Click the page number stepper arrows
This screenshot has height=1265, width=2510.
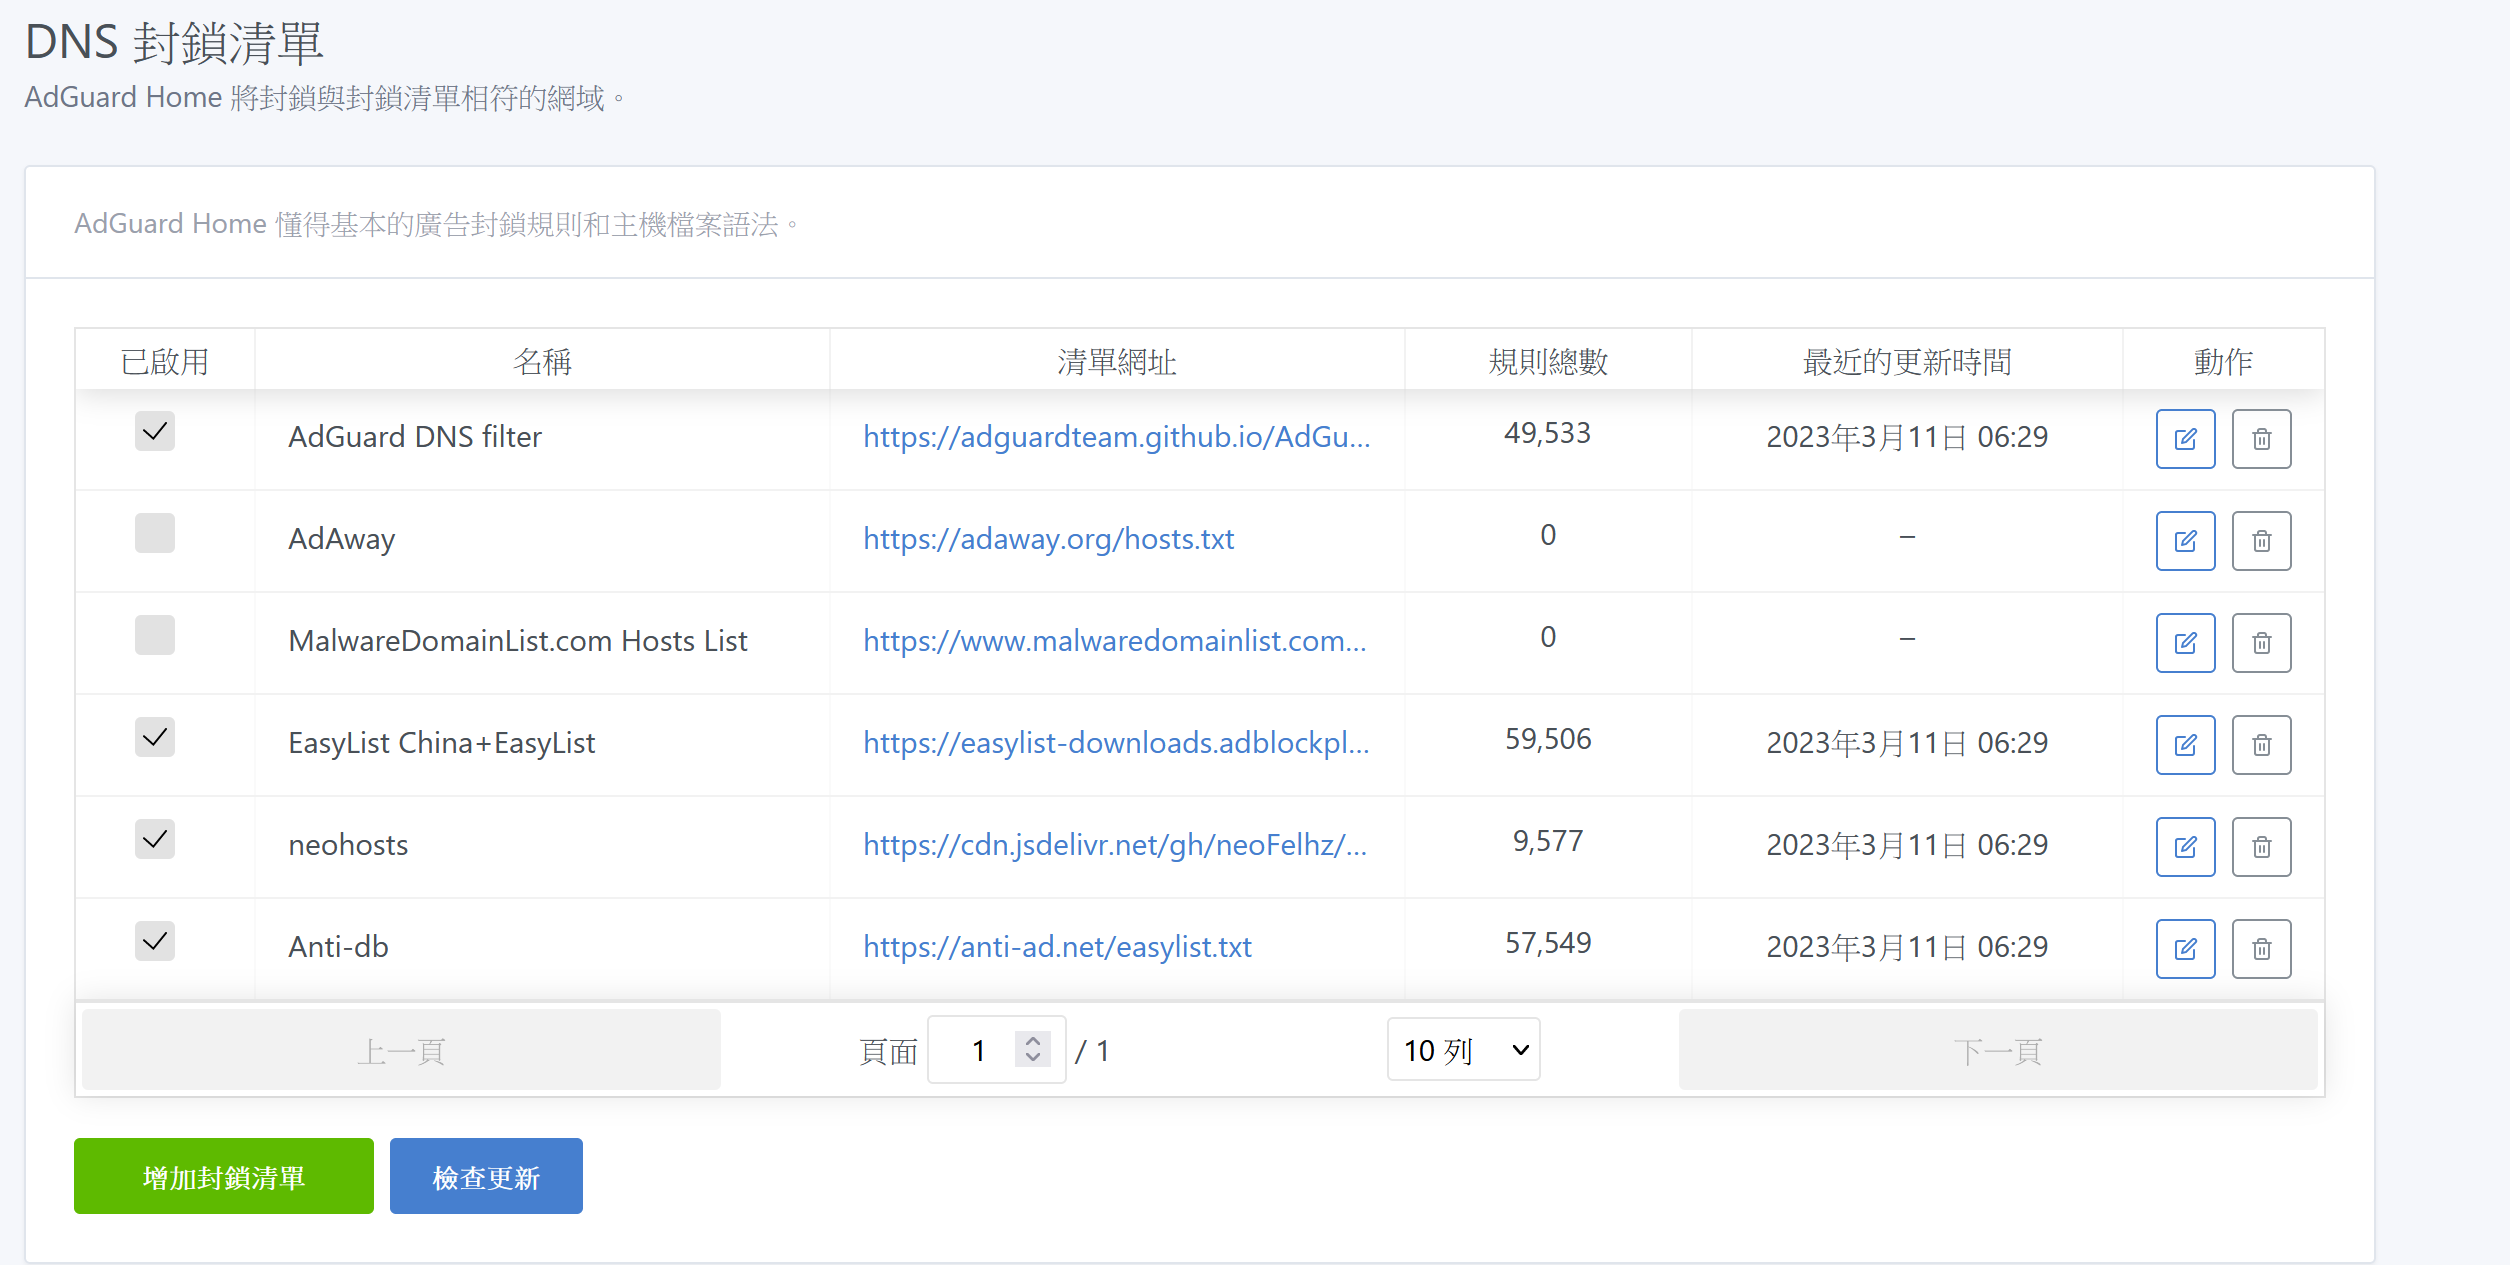tap(1033, 1049)
